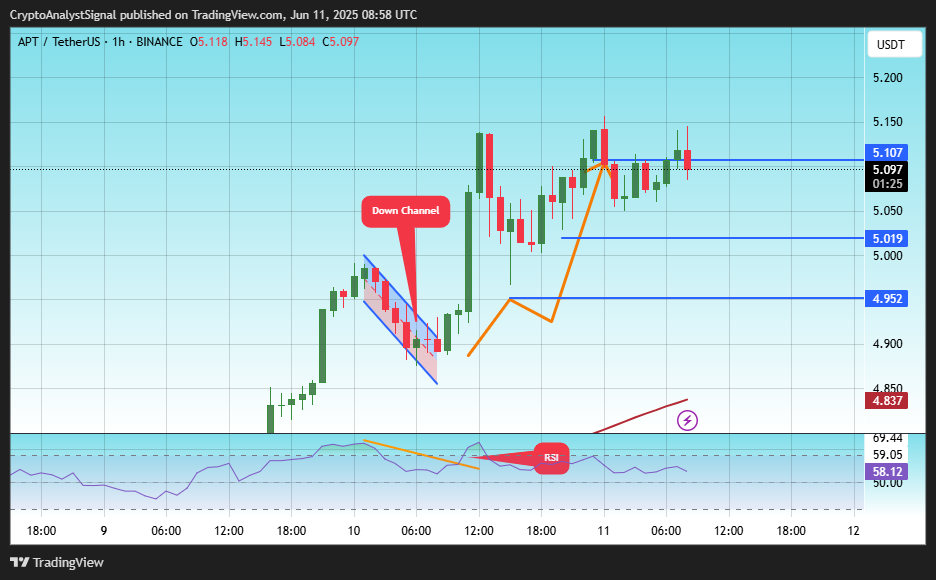Select the red 4.837 price label
This screenshot has width=936, height=580.
tap(886, 400)
